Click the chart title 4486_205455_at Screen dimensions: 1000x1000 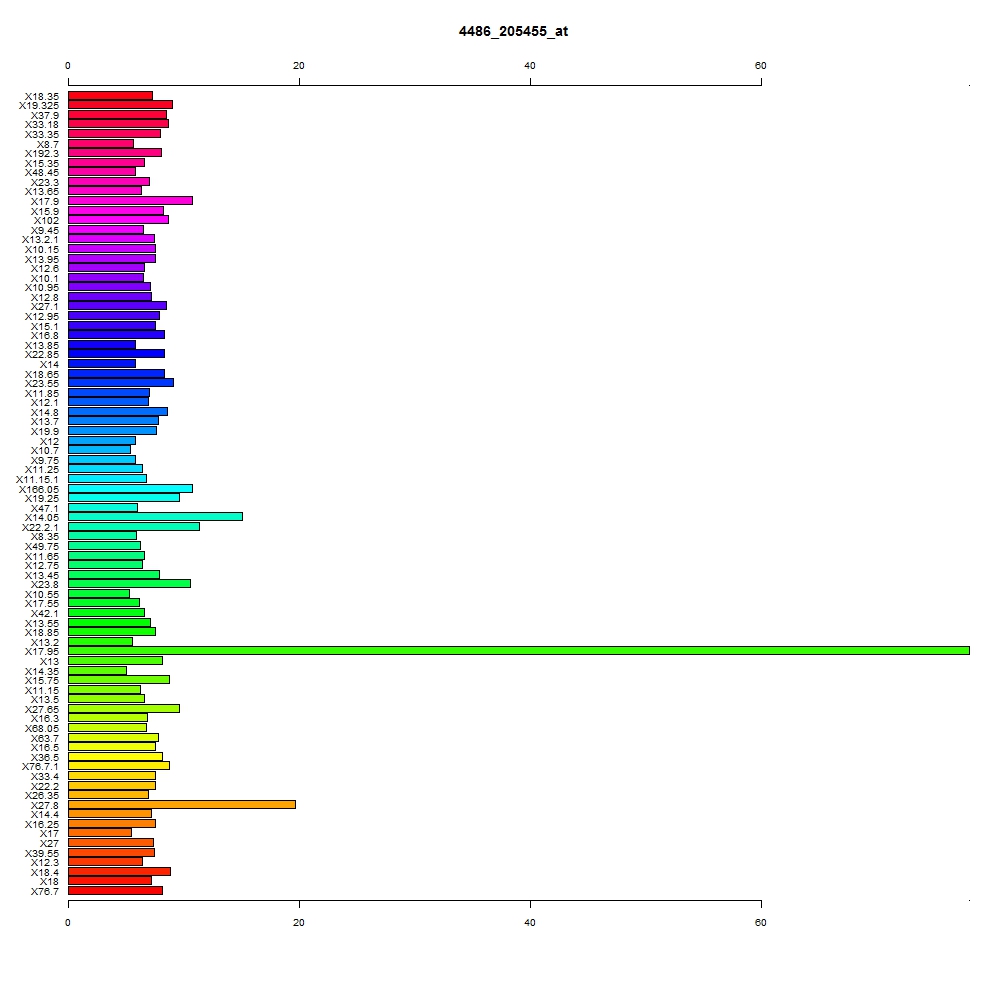coord(513,31)
